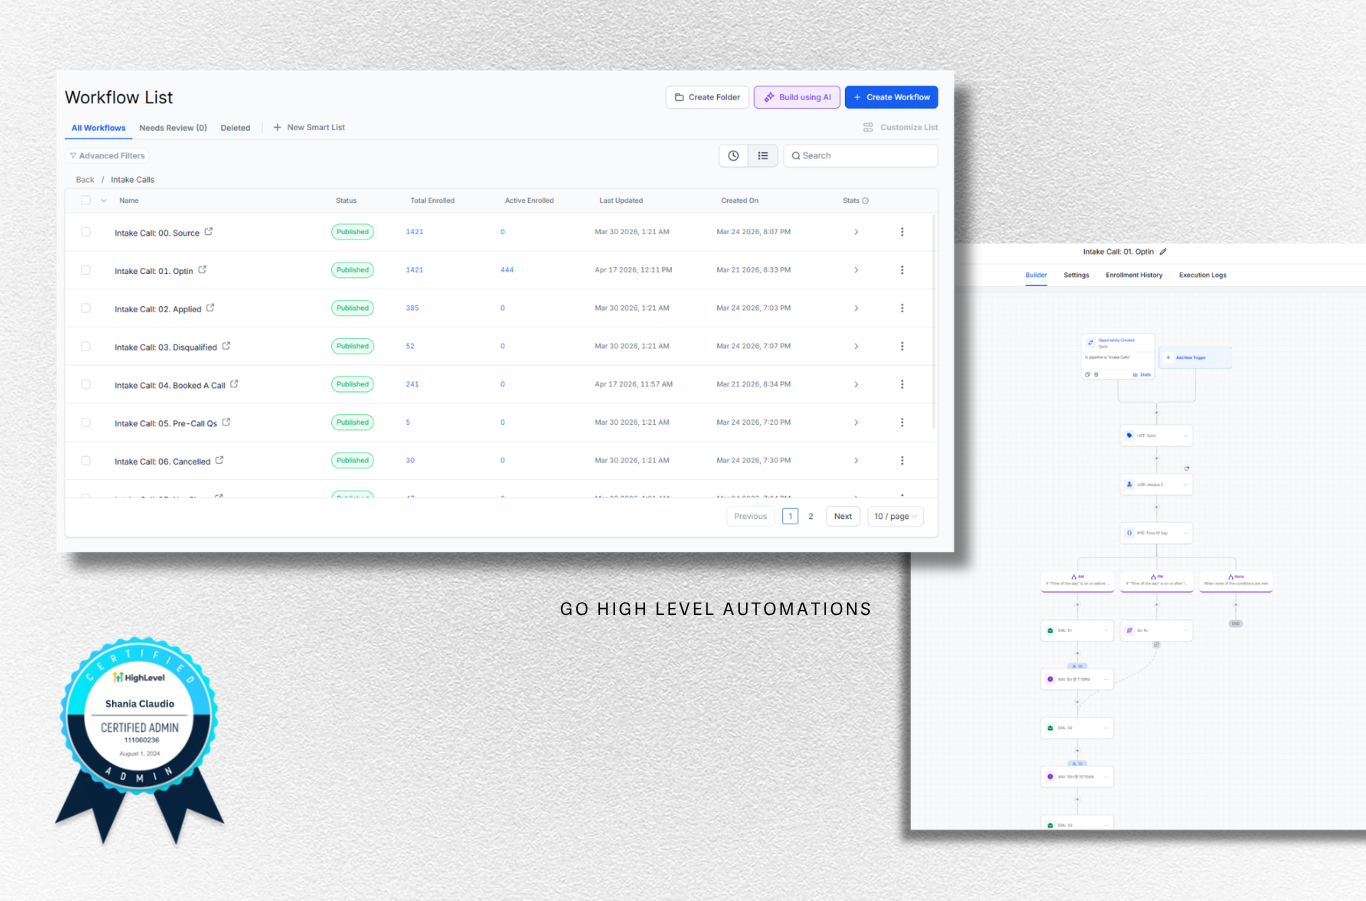Click the Create Folder button

tap(707, 97)
